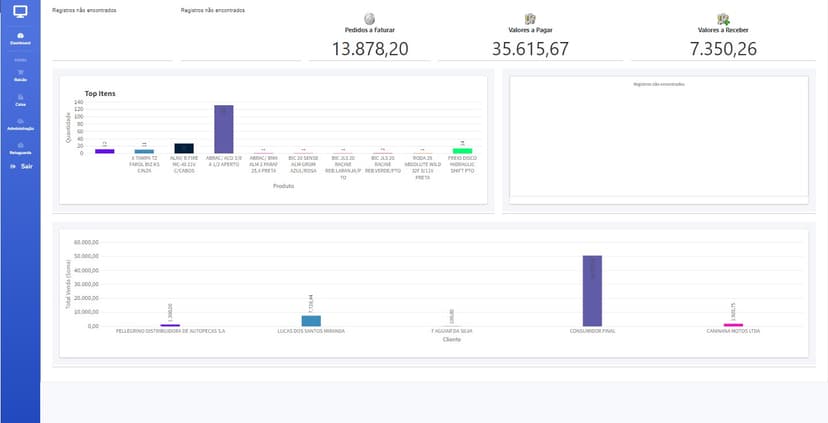Select the Pedidos a faturar label
Image resolution: width=828 pixels, height=423 pixels.
point(370,30)
